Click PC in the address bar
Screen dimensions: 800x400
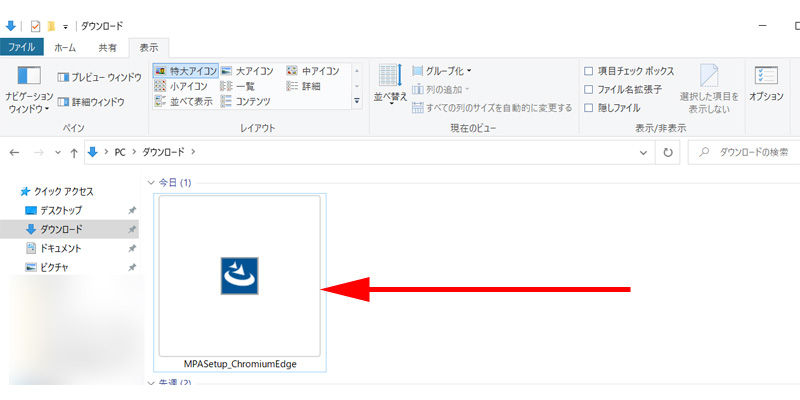coord(120,152)
